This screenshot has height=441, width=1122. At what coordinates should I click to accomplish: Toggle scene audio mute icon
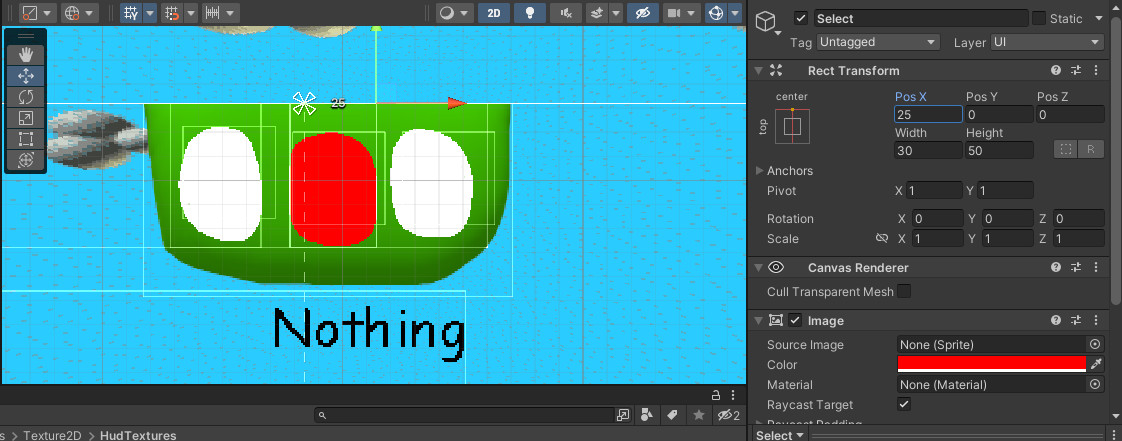566,13
